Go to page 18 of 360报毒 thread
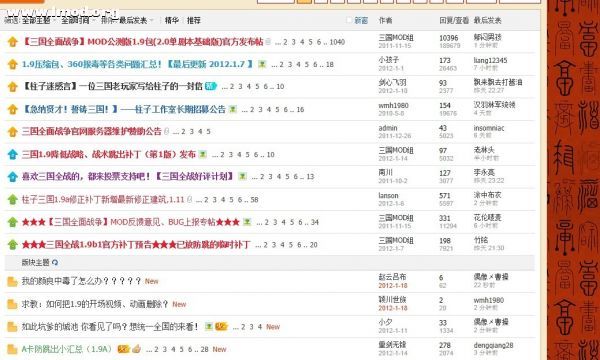This screenshot has height=360, width=600. [330, 64]
